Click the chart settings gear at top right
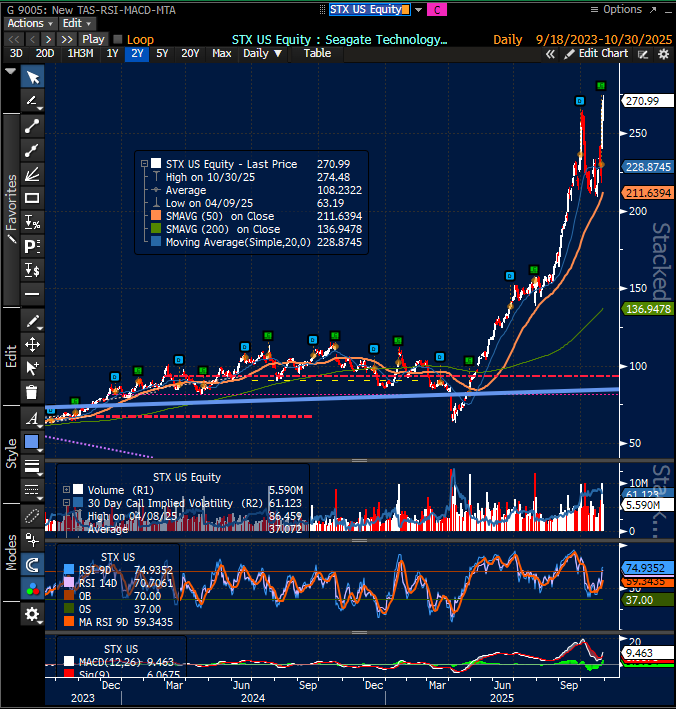Screen dimensions: 676x709 663,54
